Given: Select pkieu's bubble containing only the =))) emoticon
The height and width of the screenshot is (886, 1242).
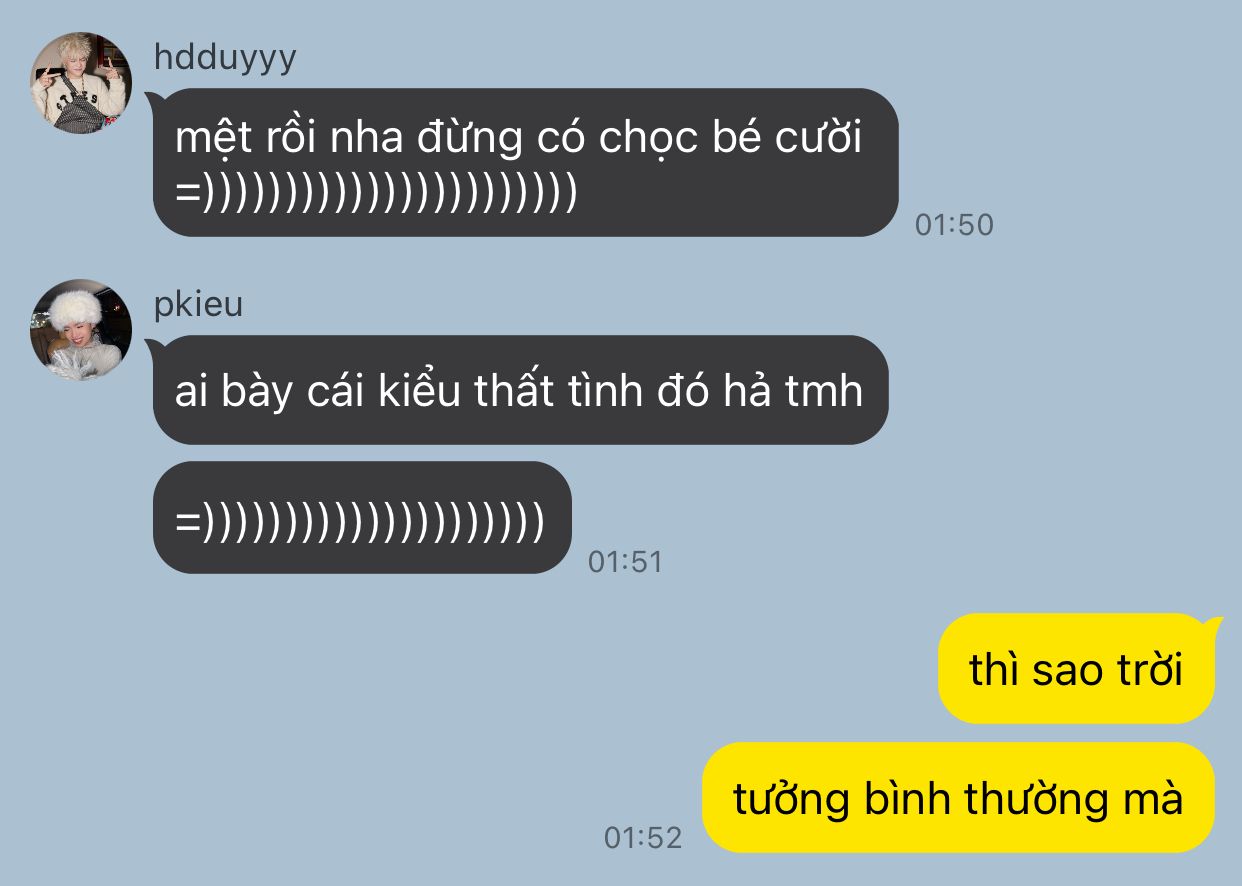Looking at the screenshot, I should coord(362,517).
